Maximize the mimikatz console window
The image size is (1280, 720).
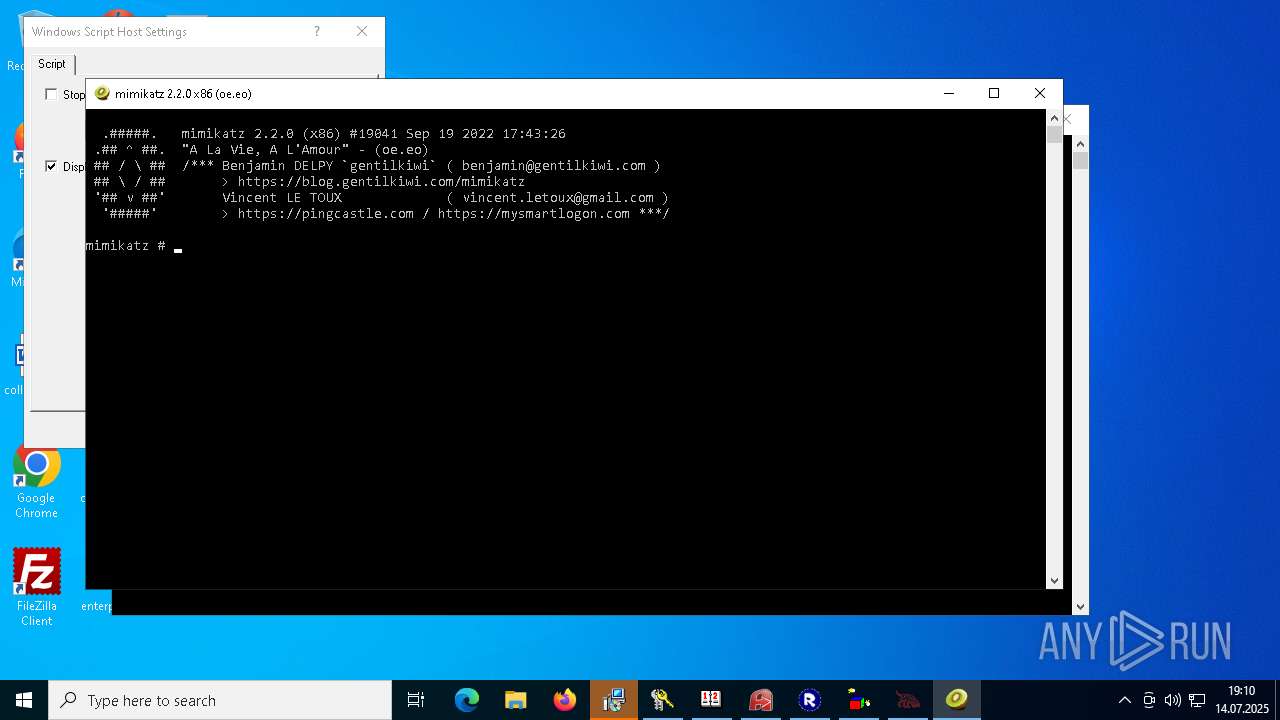pyautogui.click(x=994, y=93)
